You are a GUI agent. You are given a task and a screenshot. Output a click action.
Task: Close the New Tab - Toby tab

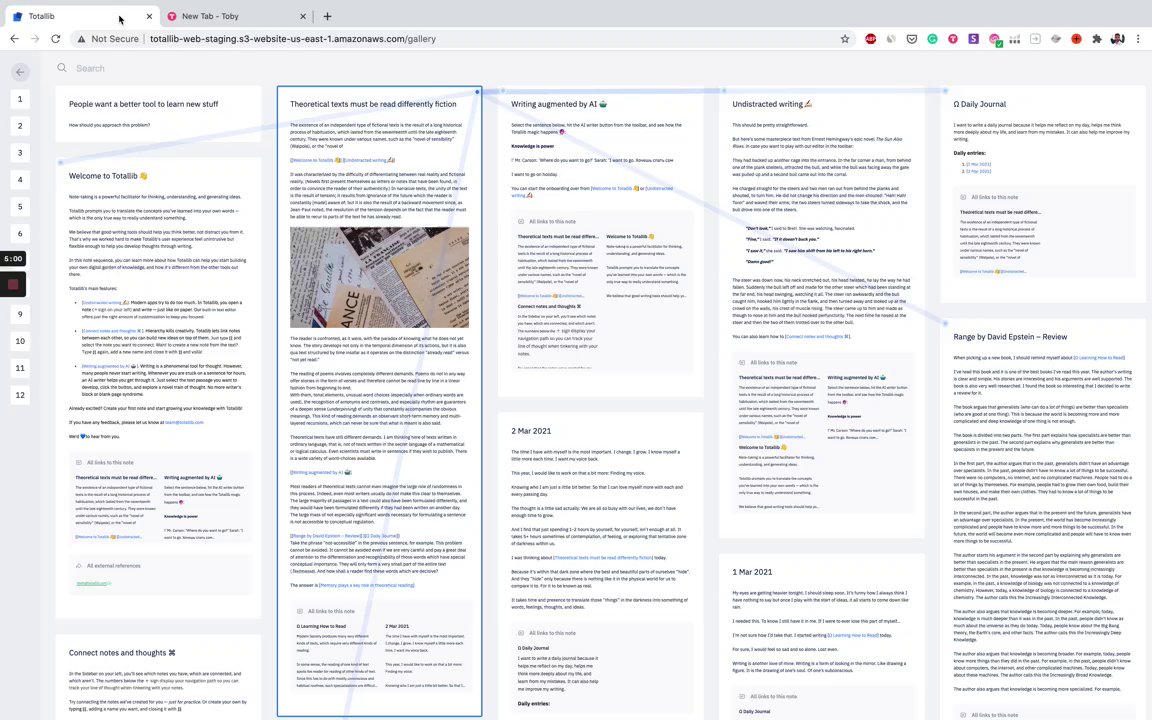tap(303, 16)
